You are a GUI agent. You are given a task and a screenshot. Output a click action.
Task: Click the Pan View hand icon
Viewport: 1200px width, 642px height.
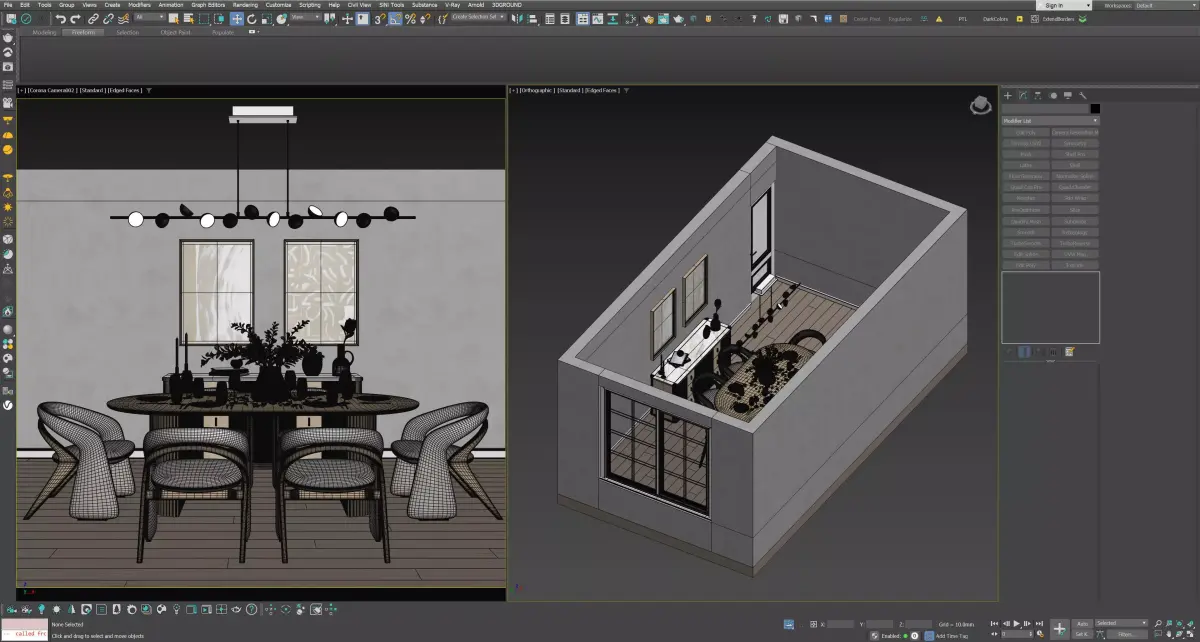(1168, 635)
